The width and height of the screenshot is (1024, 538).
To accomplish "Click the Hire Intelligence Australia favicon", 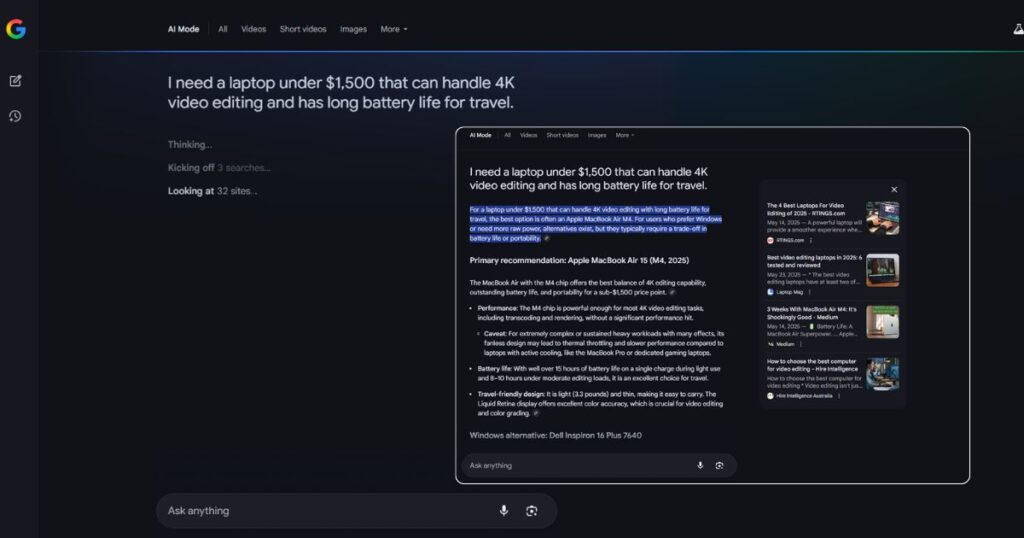I will (x=770, y=396).
